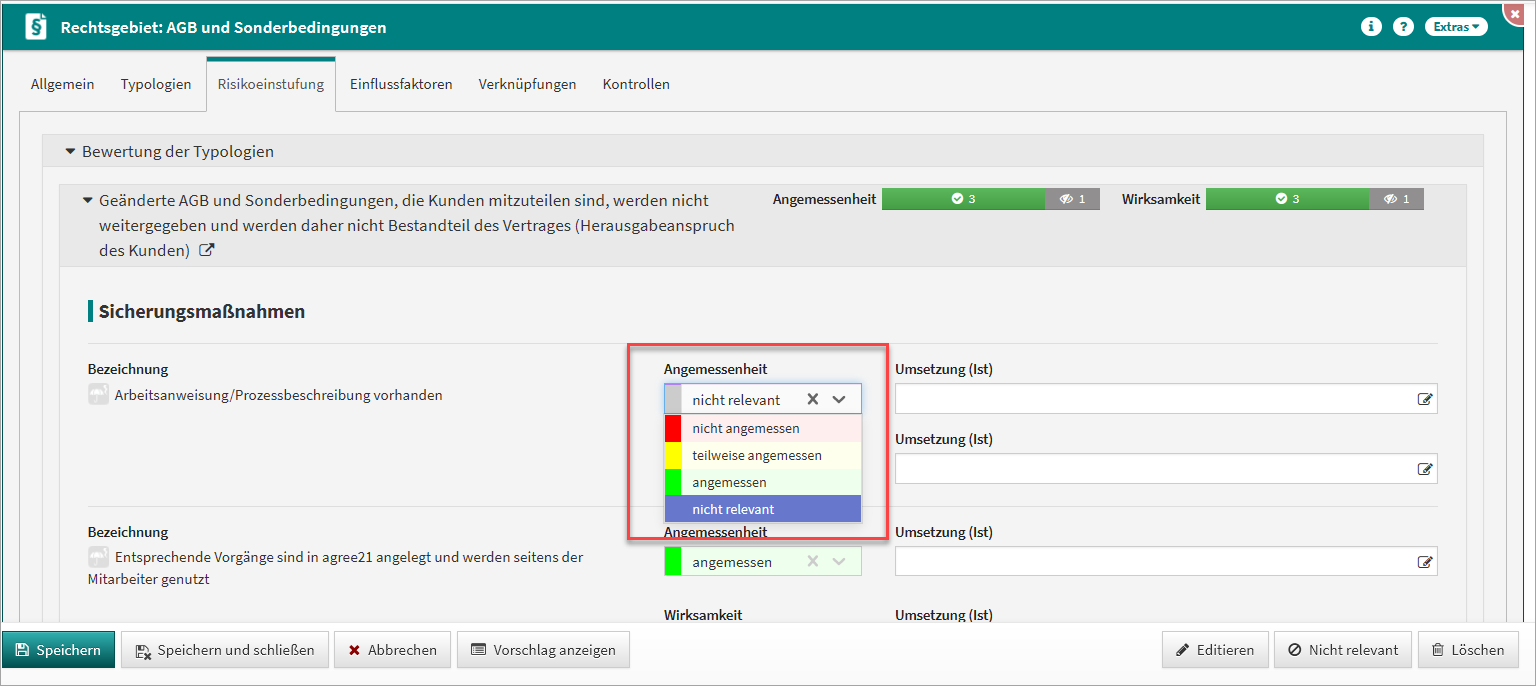The image size is (1536, 686).
Task: Open the help question mark icon
Action: pos(1403,27)
